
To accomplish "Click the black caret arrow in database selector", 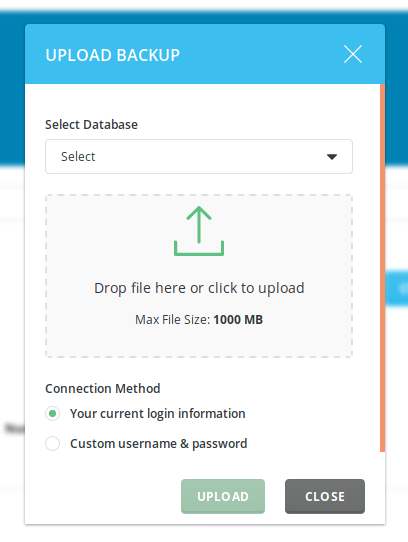I will (x=332, y=157).
